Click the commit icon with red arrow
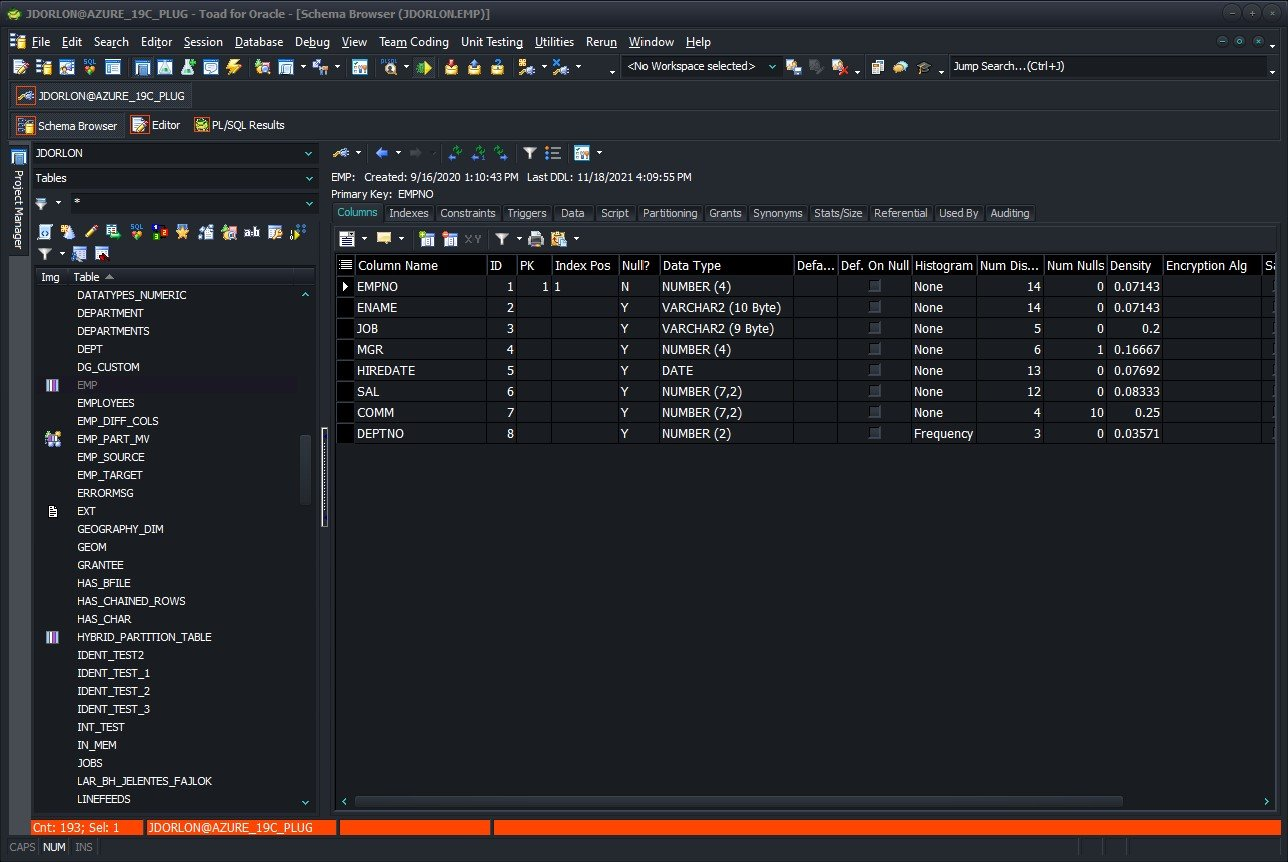This screenshot has width=1288, height=862. click(451, 67)
